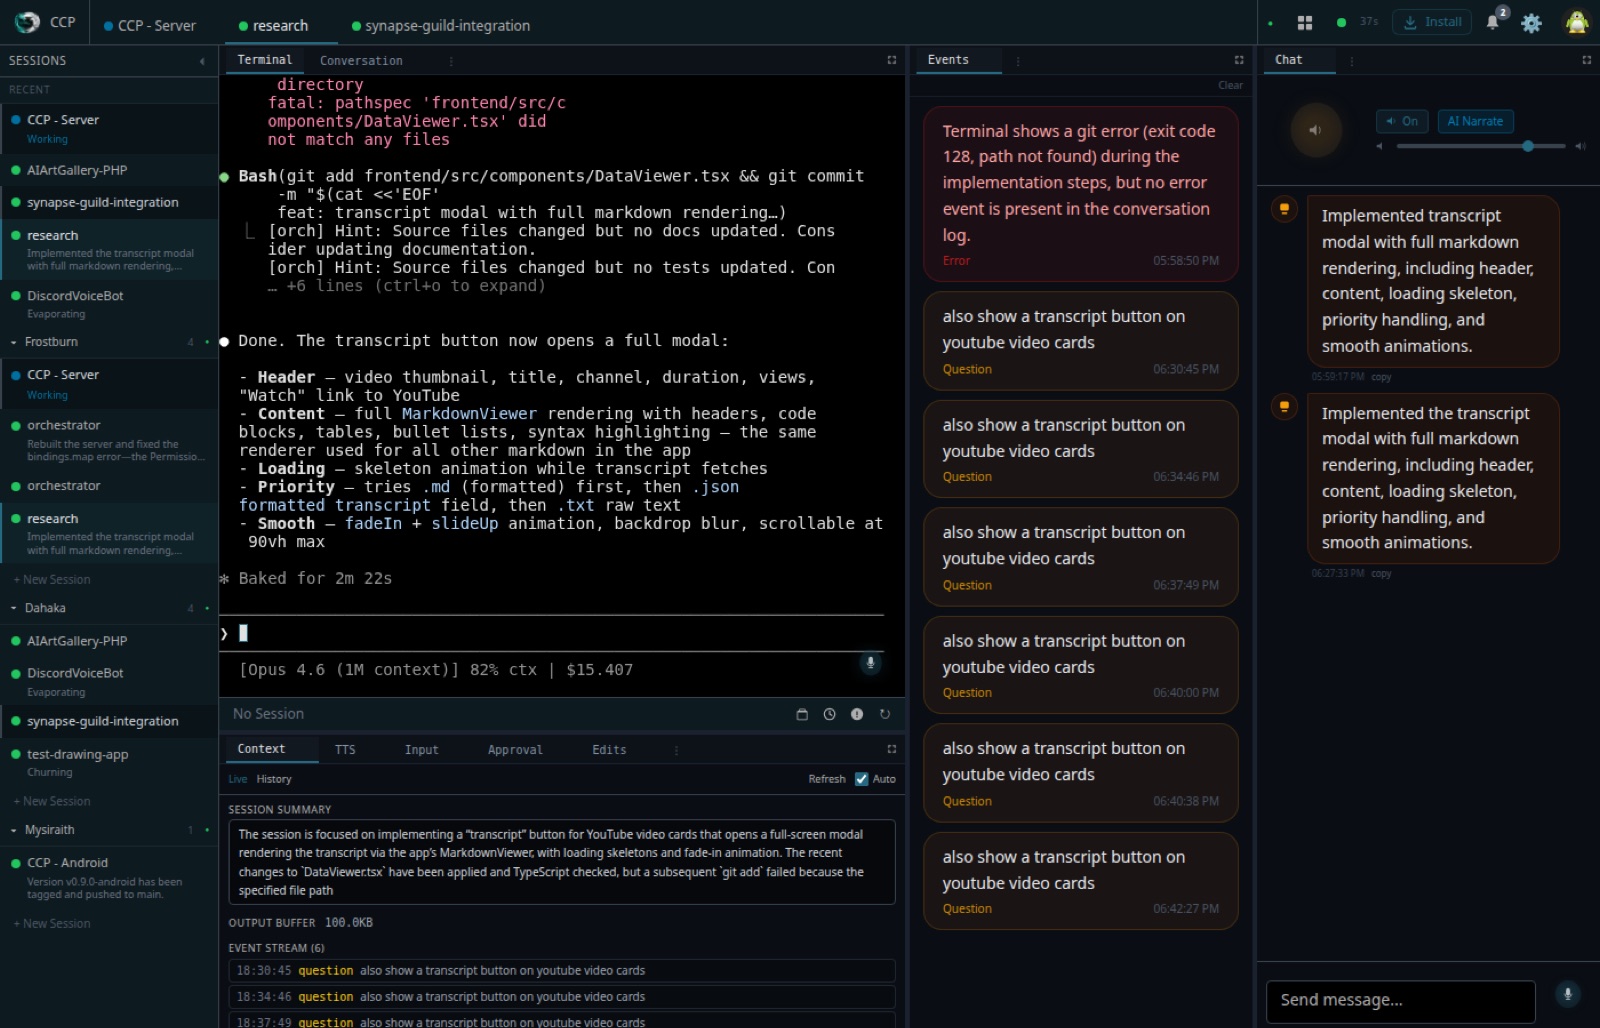
Task: Click Refresh in Context panel
Action: click(827, 779)
